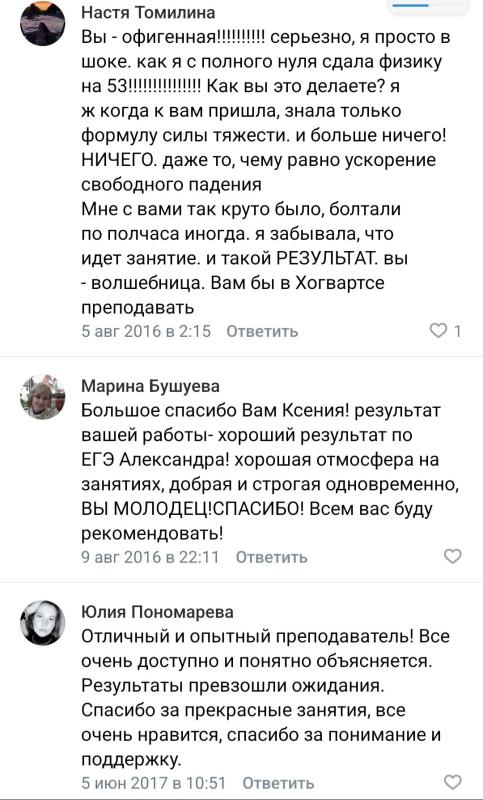Image resolution: width=483 pixels, height=800 pixels.
Task: View the like count 1 beside heart
Action: (x=457, y=331)
